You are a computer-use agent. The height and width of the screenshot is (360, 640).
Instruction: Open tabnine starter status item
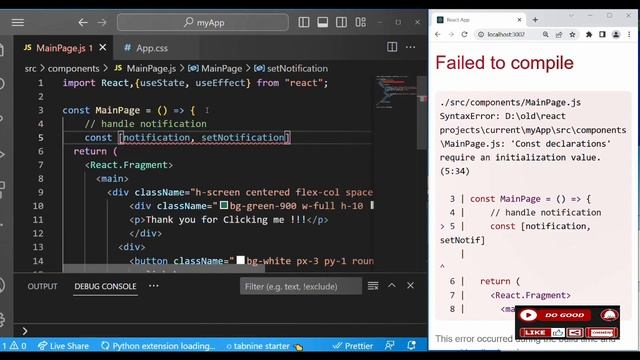pos(264,346)
